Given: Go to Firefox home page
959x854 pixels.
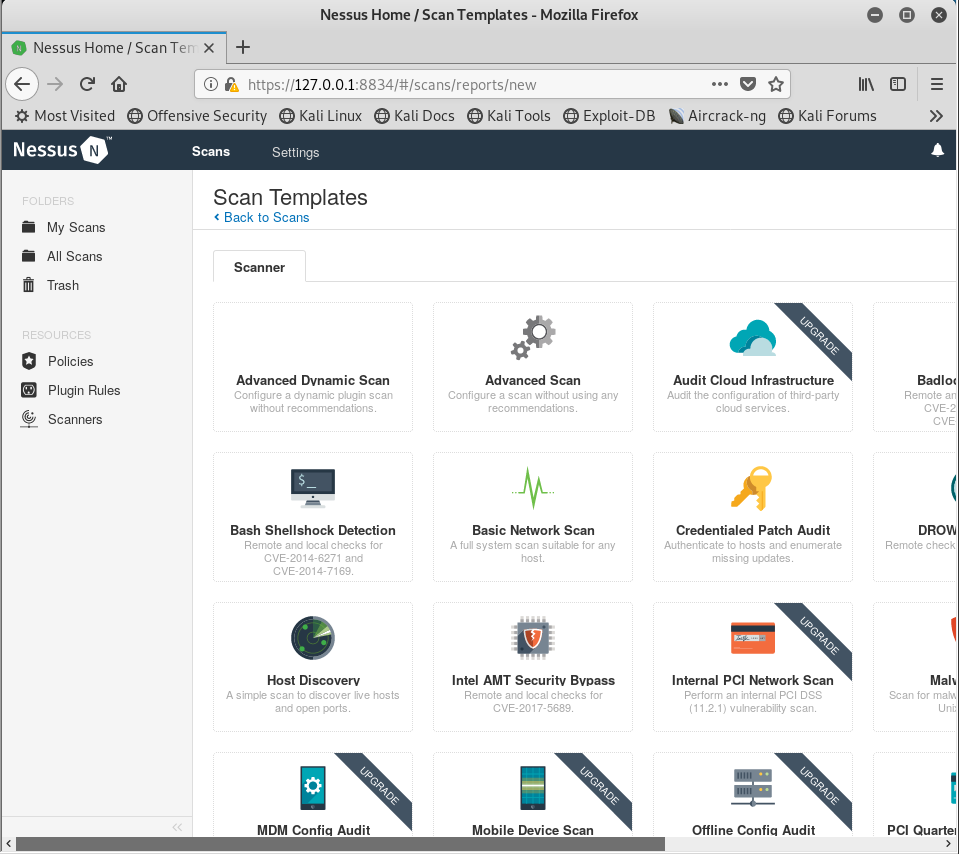Looking at the screenshot, I should pos(119,84).
